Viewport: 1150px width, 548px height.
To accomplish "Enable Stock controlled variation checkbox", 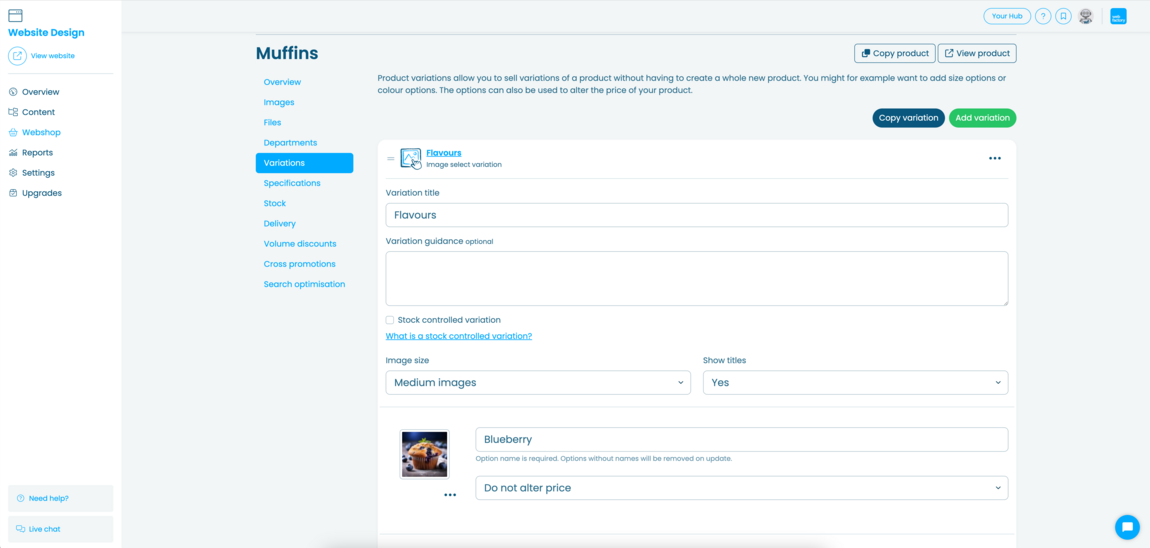I will [390, 320].
